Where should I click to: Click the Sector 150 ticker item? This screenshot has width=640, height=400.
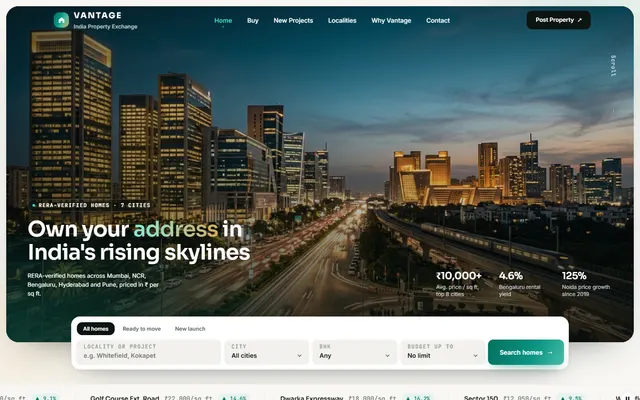524,397
